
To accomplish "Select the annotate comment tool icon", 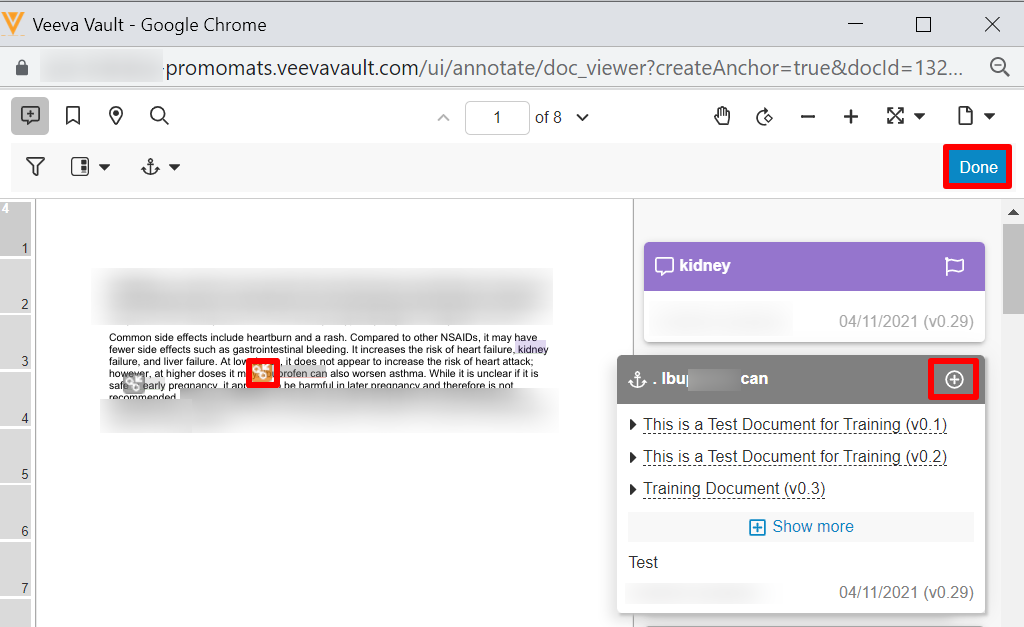I will pos(30,116).
